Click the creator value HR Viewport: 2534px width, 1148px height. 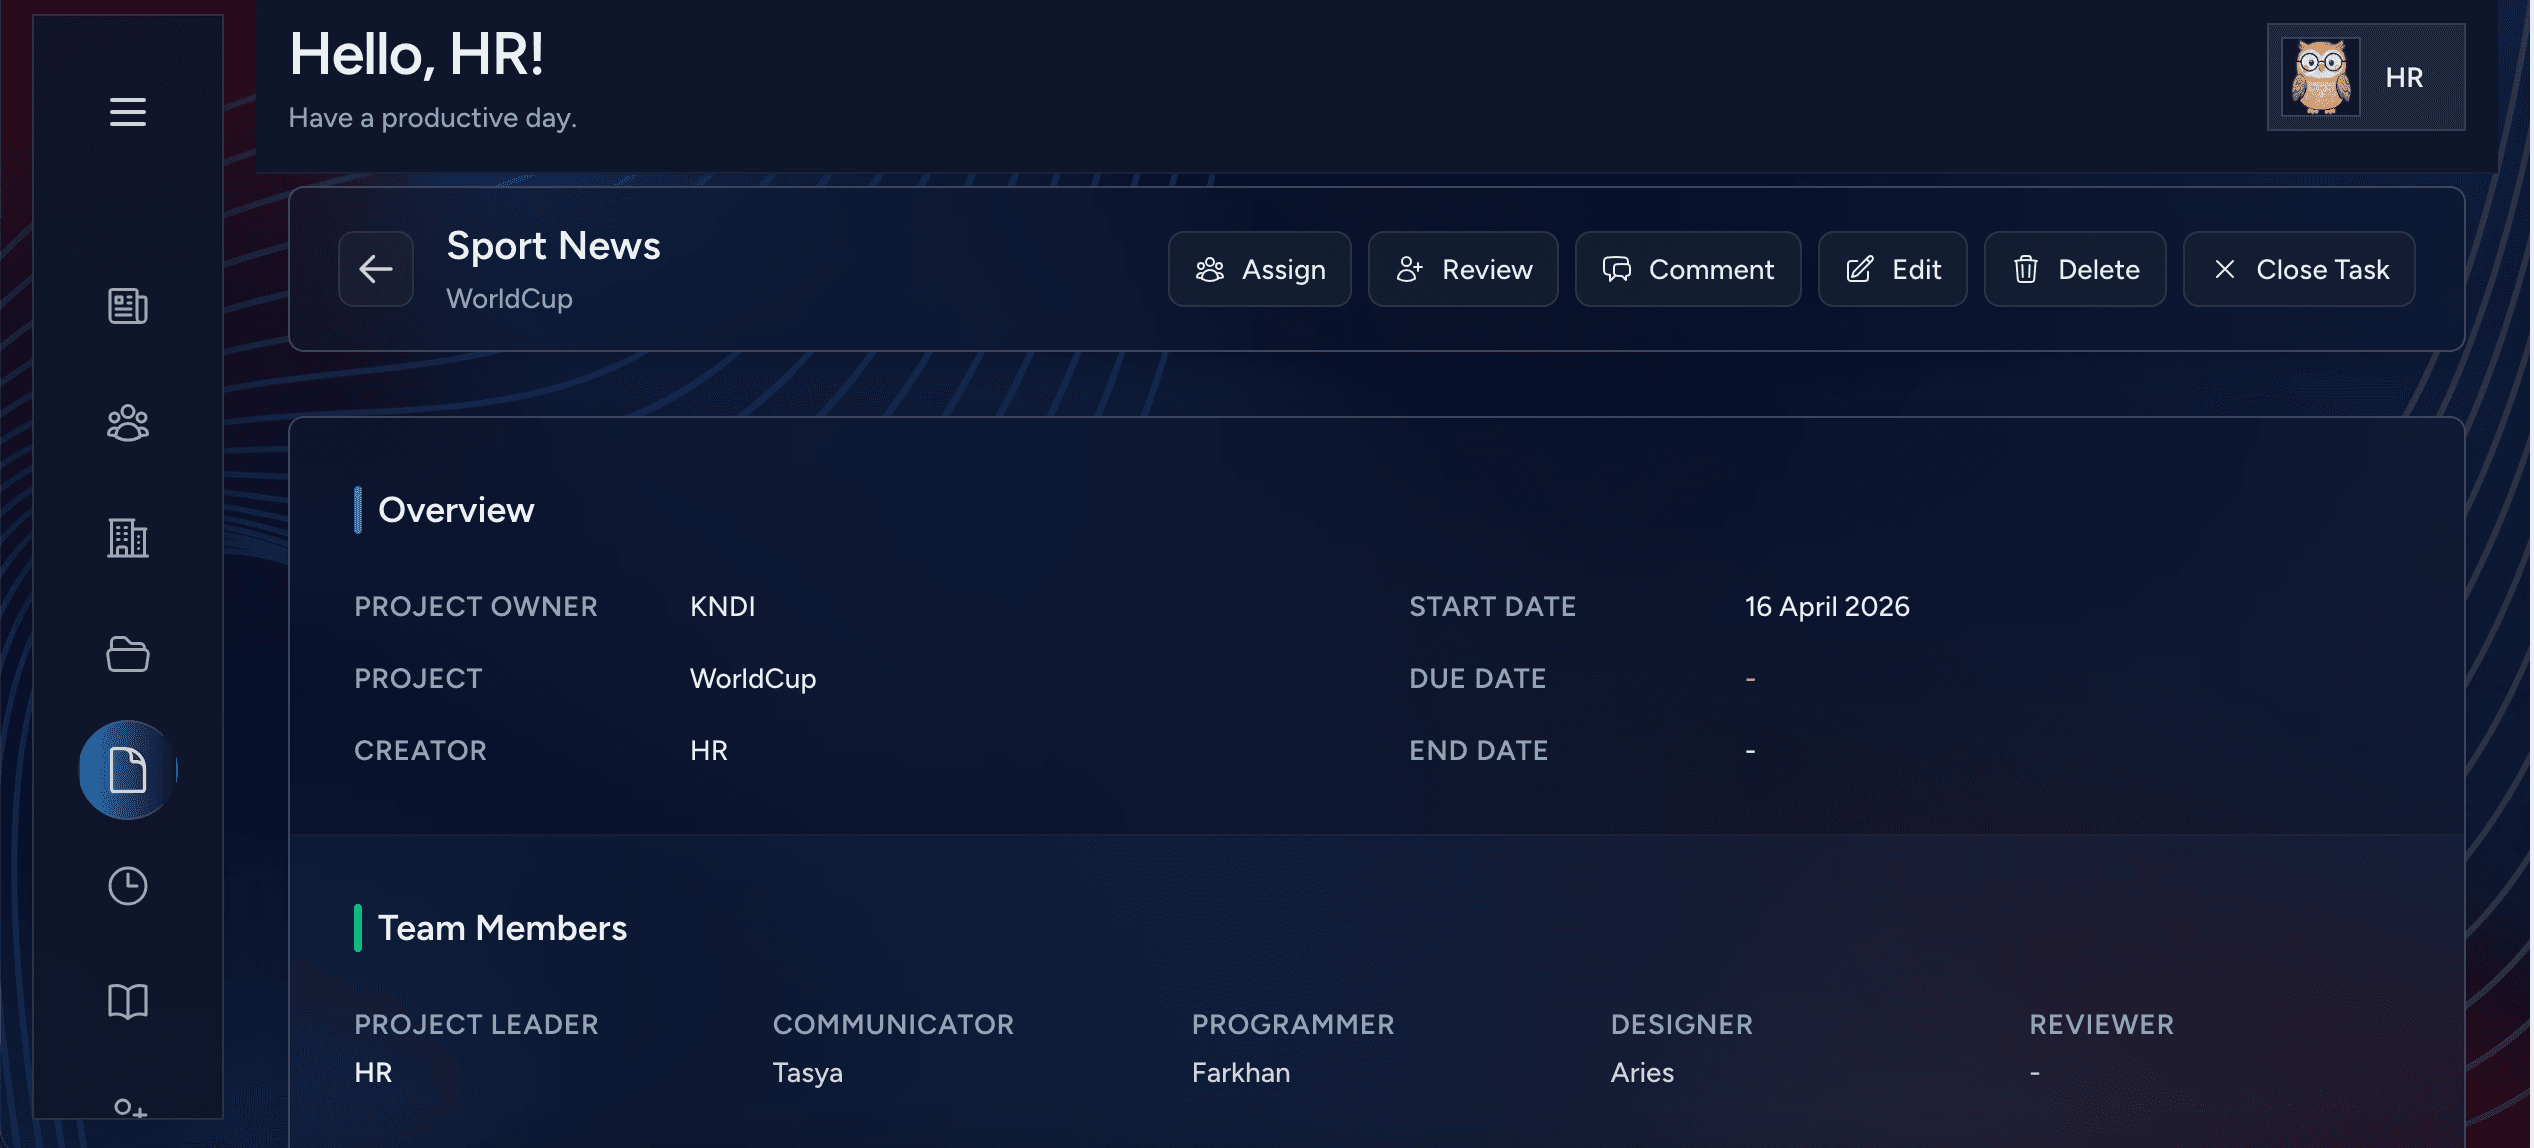[x=709, y=750]
